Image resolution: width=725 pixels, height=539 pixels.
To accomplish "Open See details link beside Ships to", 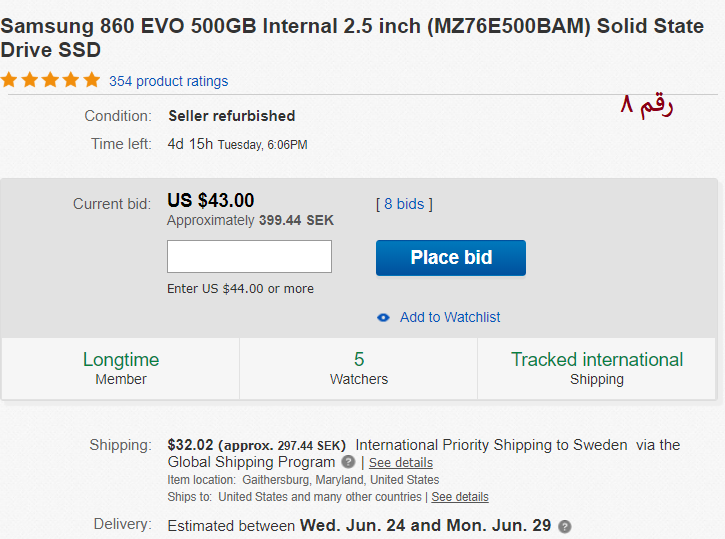I will (460, 497).
